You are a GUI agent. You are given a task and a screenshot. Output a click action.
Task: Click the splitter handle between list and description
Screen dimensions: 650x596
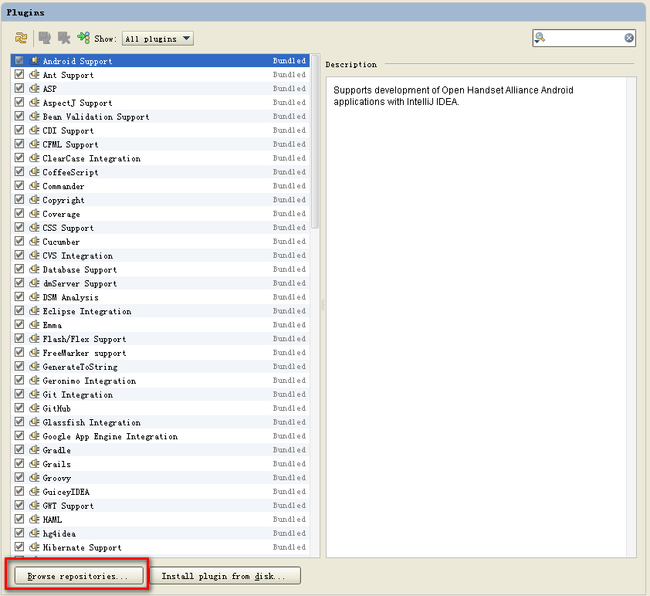click(323, 305)
